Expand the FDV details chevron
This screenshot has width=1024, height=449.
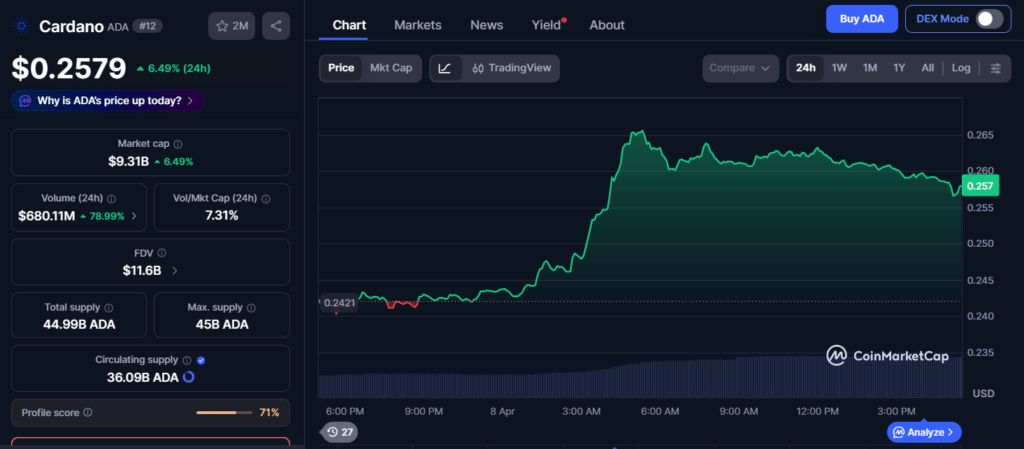pyautogui.click(x=176, y=270)
